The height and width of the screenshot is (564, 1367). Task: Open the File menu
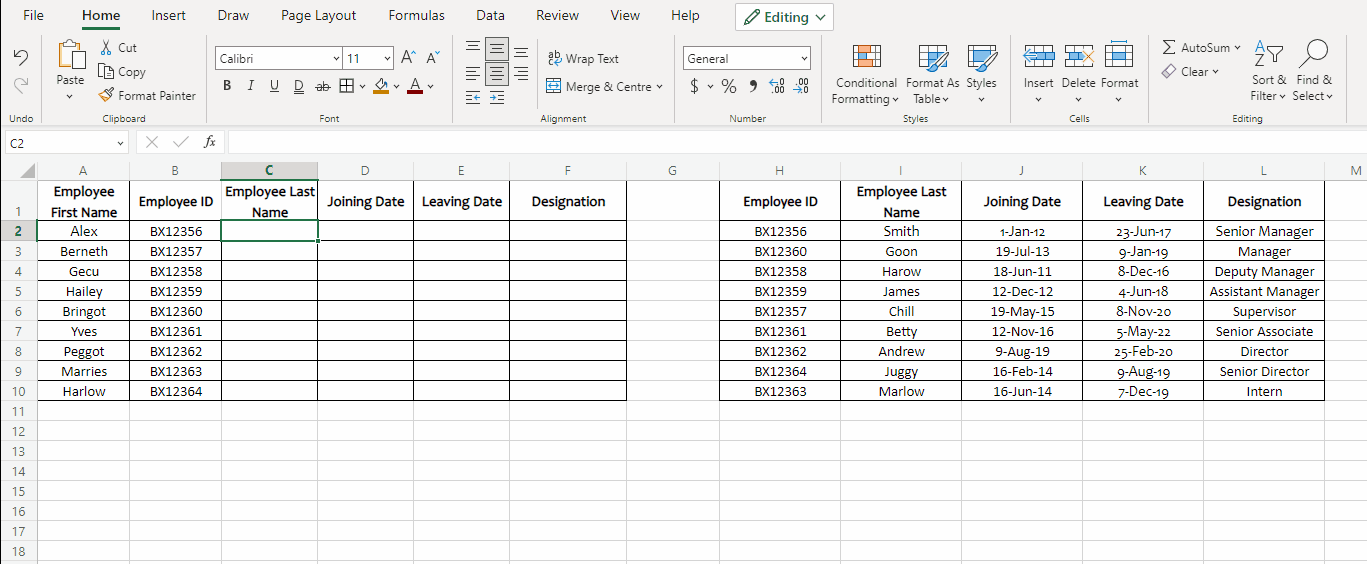point(33,15)
